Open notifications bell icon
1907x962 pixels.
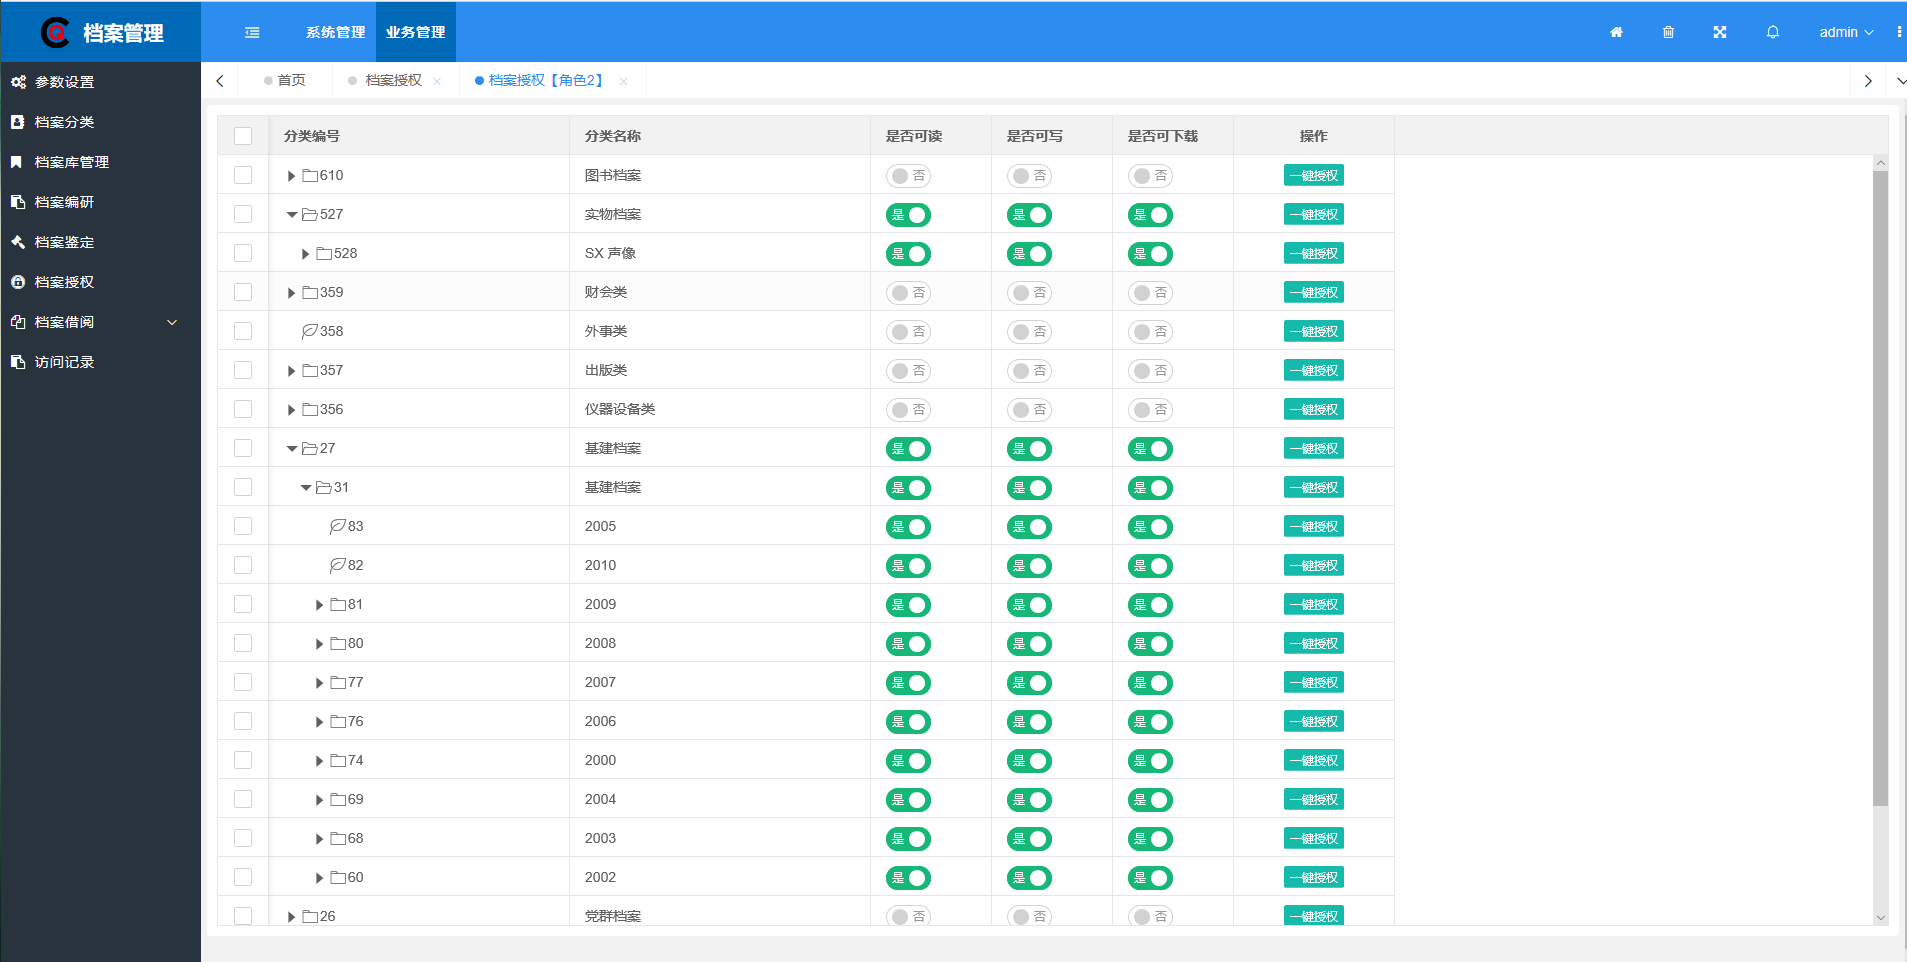(1773, 32)
